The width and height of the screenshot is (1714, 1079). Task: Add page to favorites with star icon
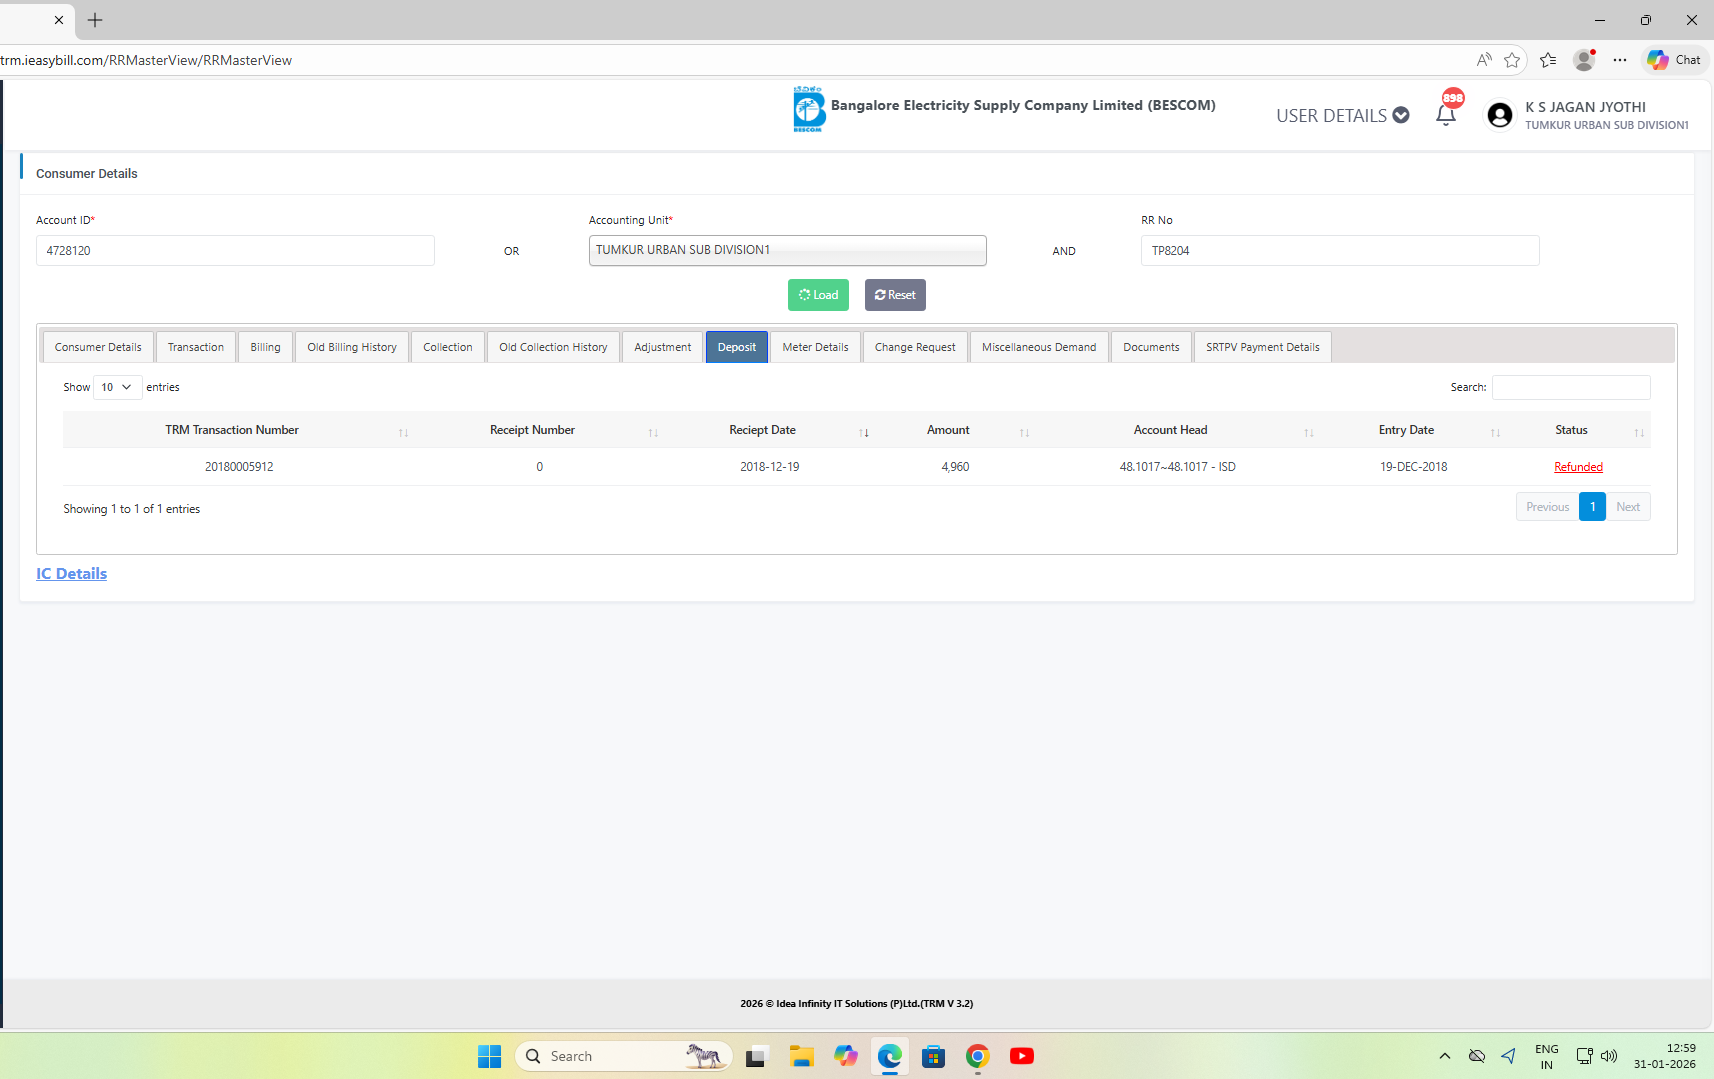[x=1512, y=60]
